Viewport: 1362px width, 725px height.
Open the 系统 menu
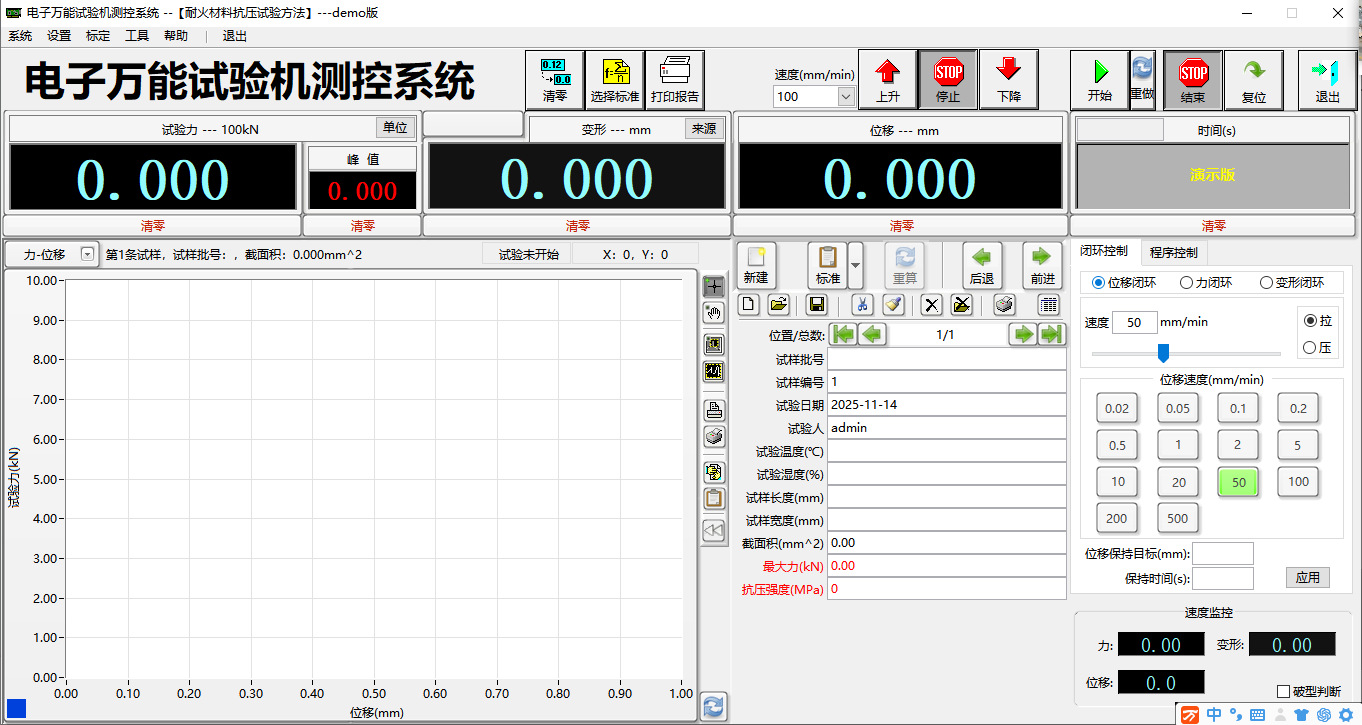click(20, 35)
